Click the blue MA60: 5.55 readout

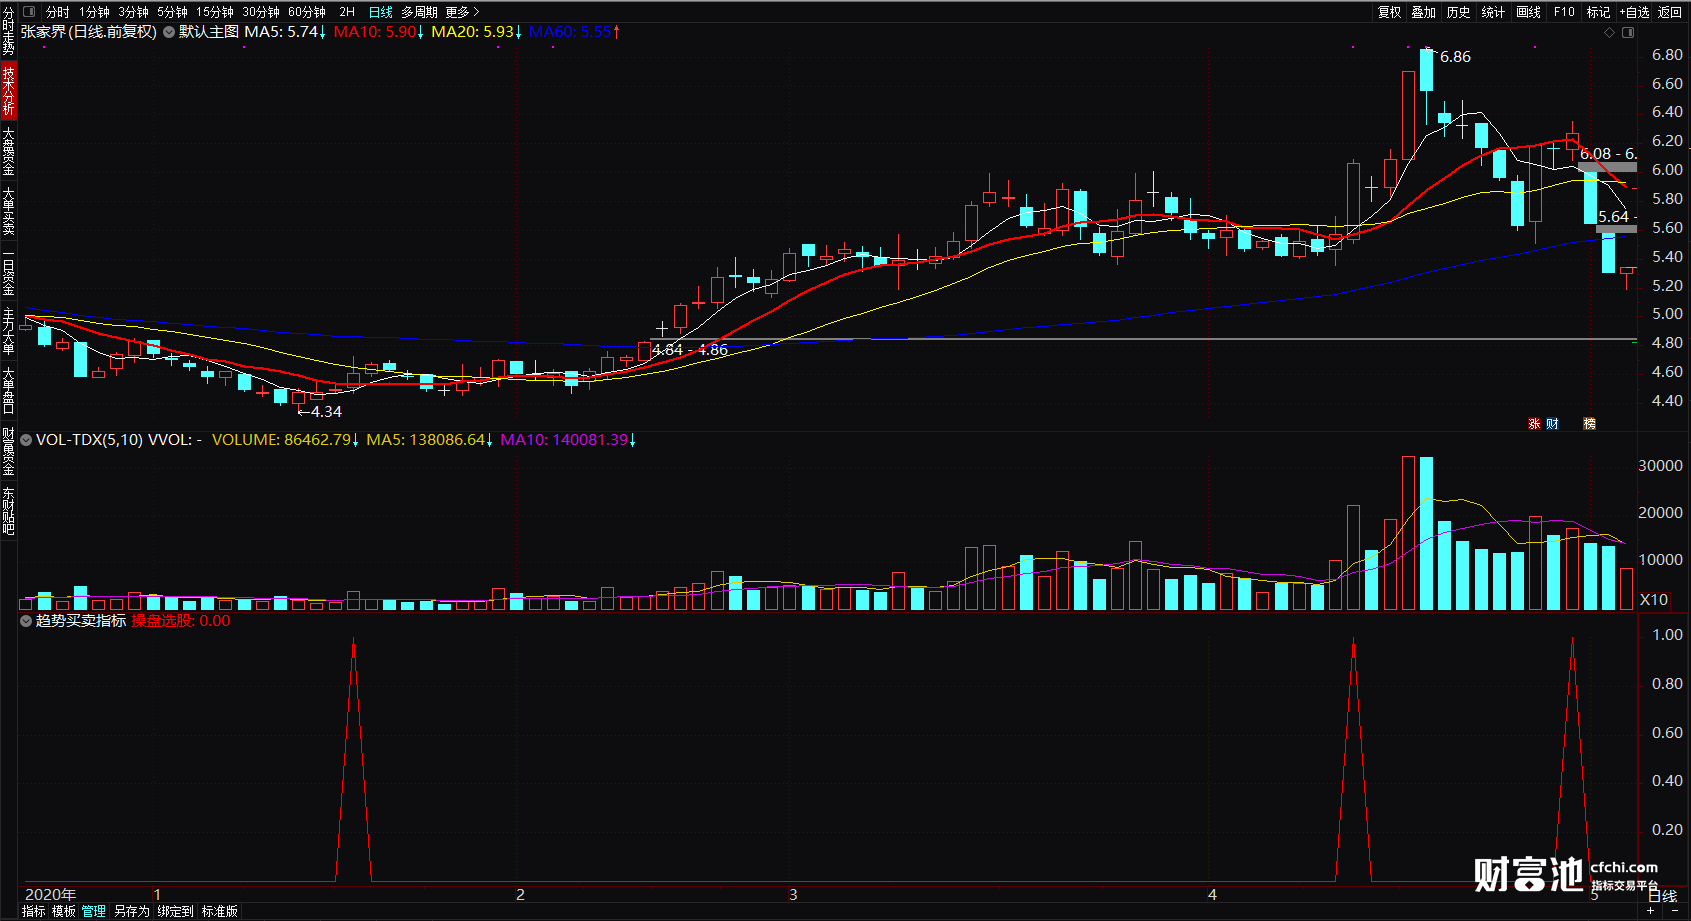tap(574, 32)
